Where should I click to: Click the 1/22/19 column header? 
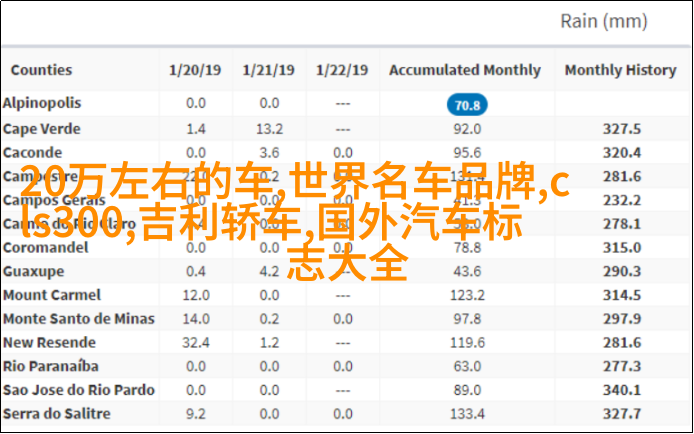click(342, 70)
